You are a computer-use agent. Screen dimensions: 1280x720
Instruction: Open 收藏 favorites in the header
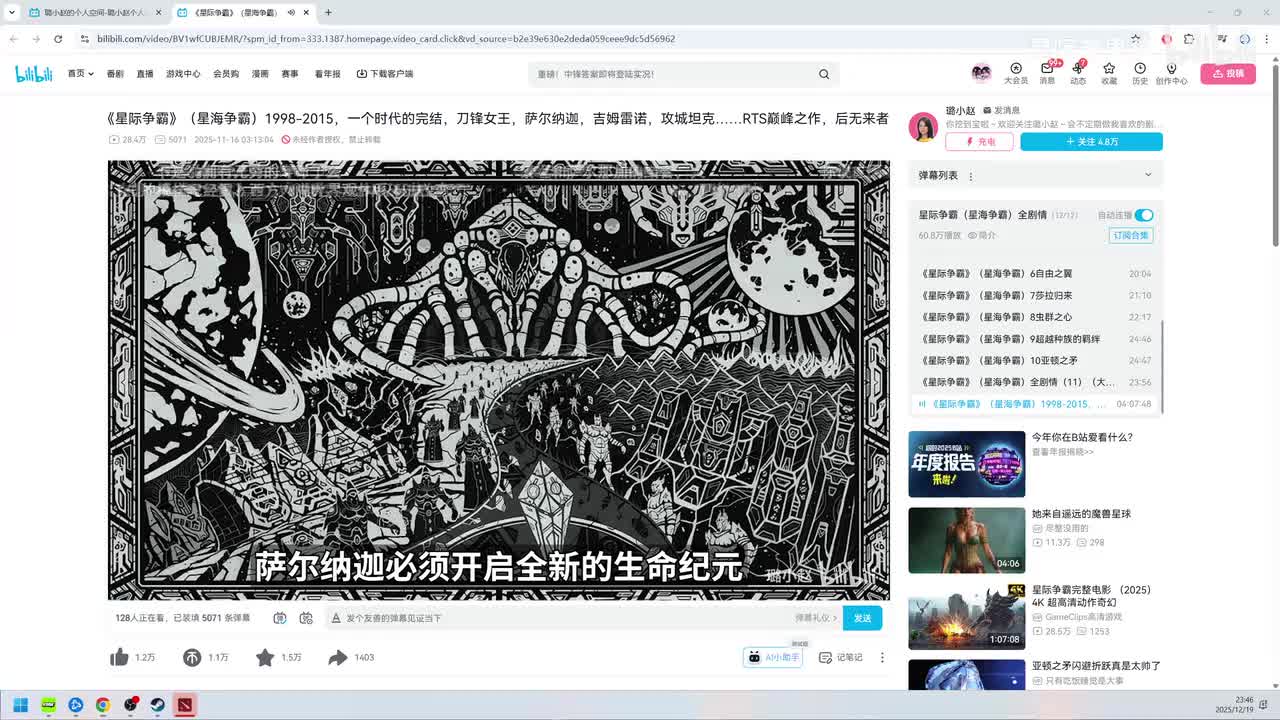pyautogui.click(x=1109, y=73)
